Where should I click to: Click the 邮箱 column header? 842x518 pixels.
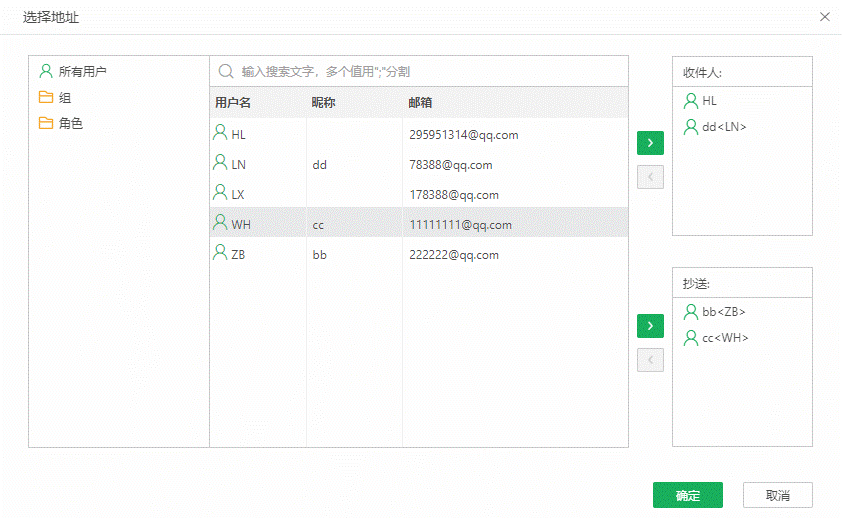tap(420, 103)
